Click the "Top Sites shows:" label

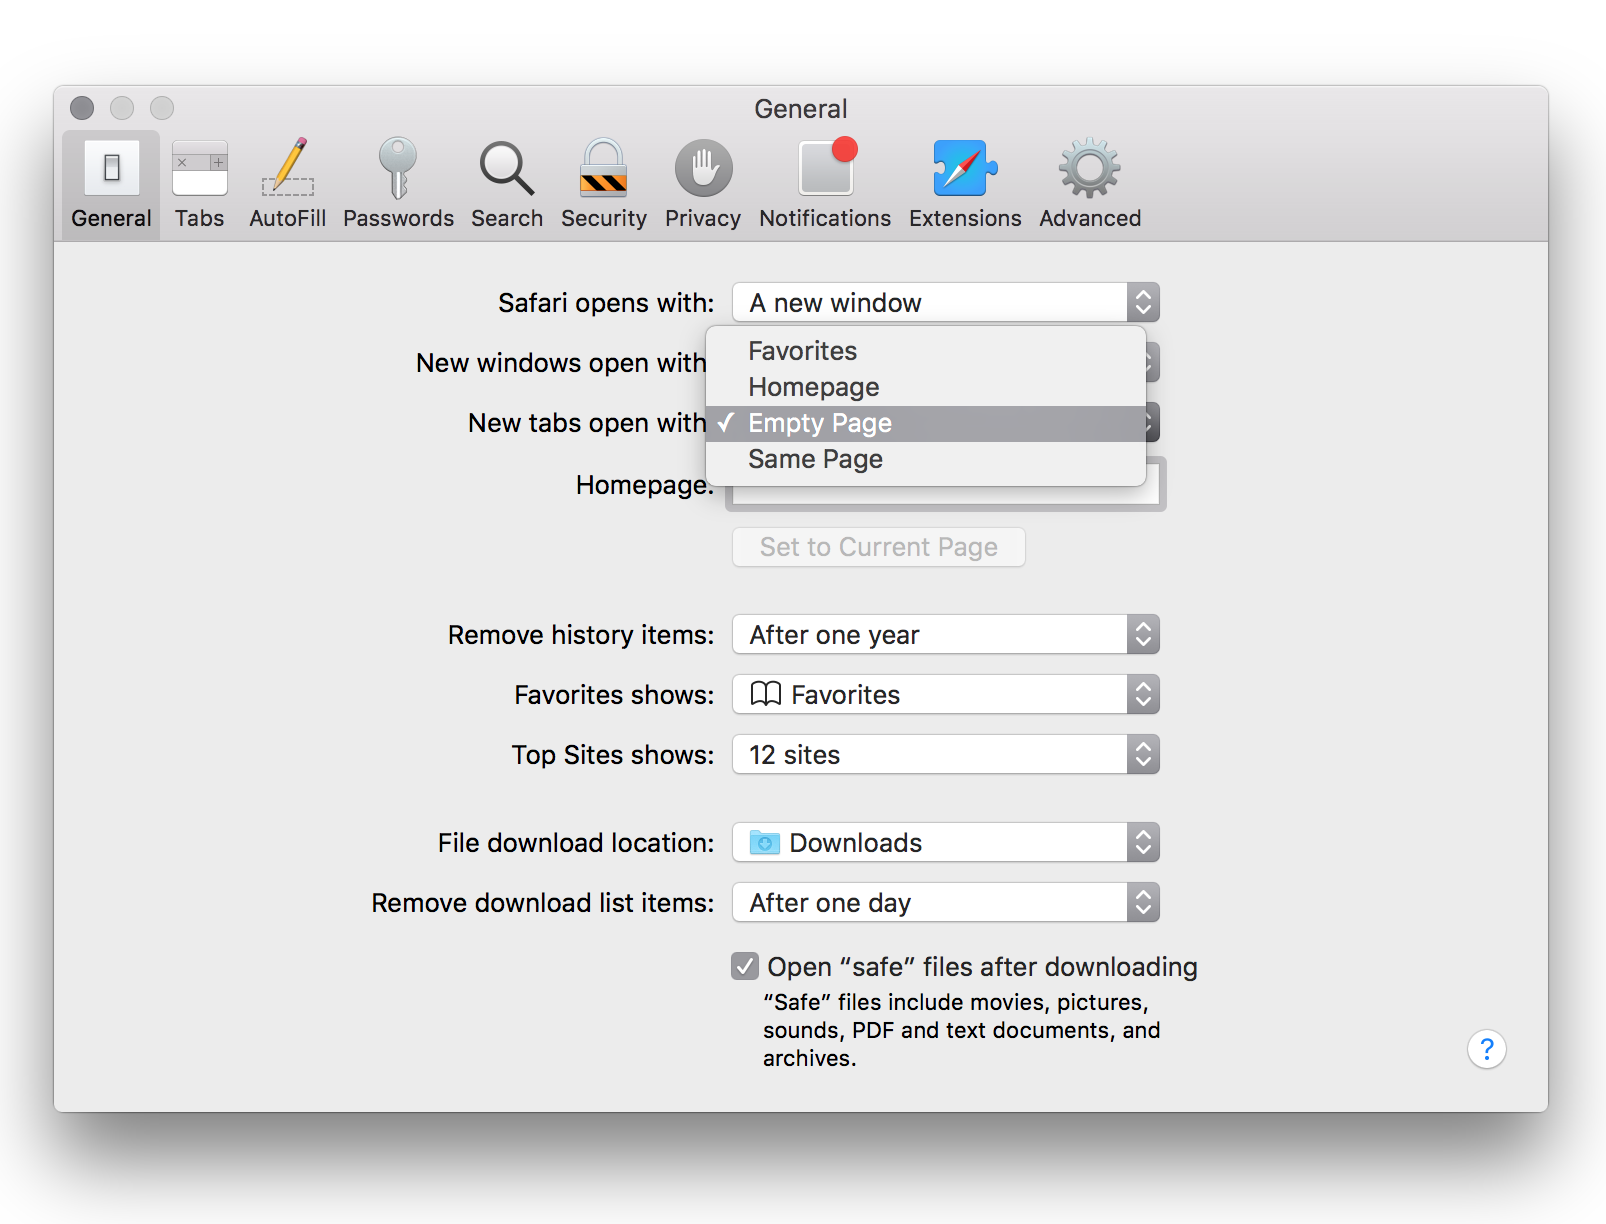[613, 755]
